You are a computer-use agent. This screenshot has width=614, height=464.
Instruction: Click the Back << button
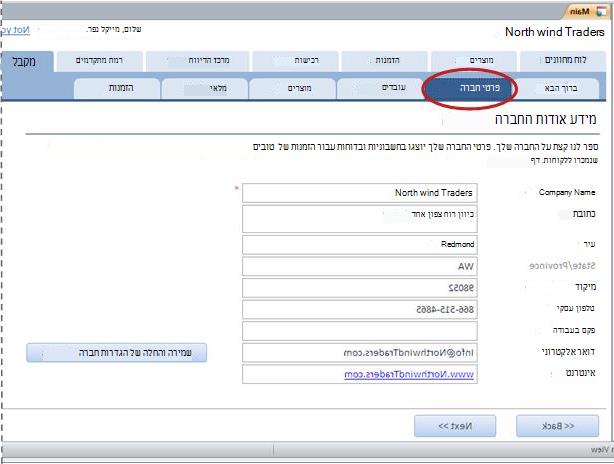tap(558, 426)
